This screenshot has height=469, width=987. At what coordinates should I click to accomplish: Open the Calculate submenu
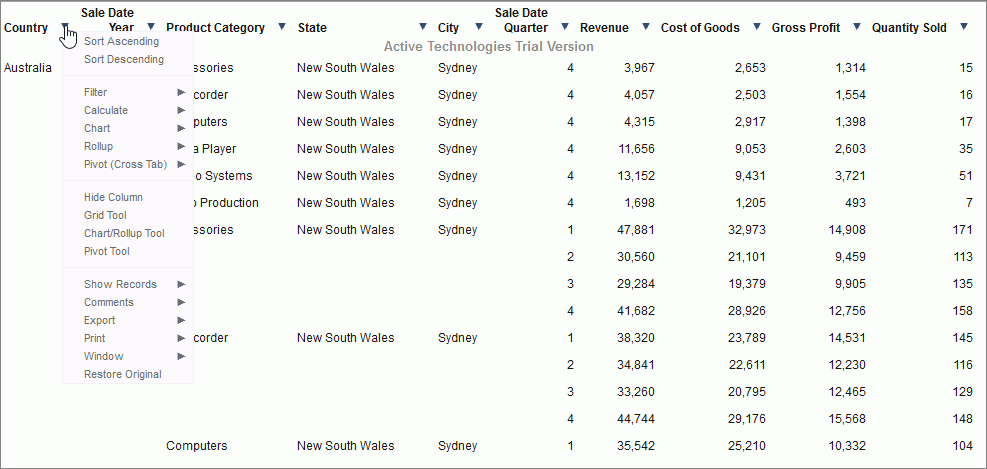[x=106, y=111]
